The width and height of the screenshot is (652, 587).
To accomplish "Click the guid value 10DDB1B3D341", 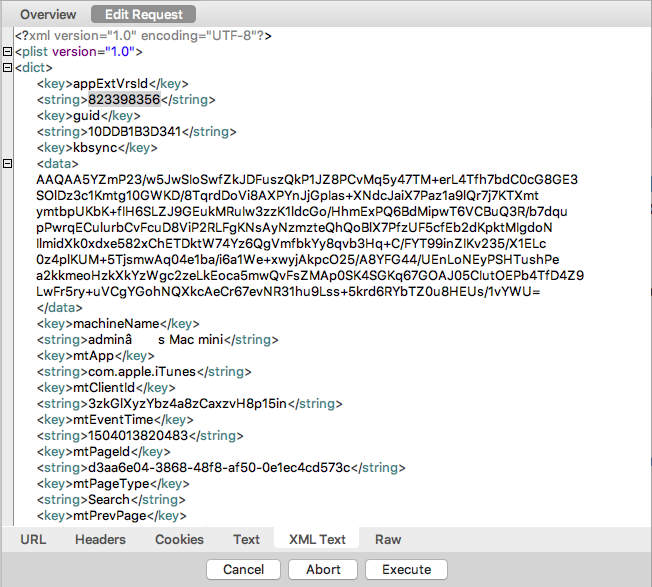I will [x=135, y=131].
